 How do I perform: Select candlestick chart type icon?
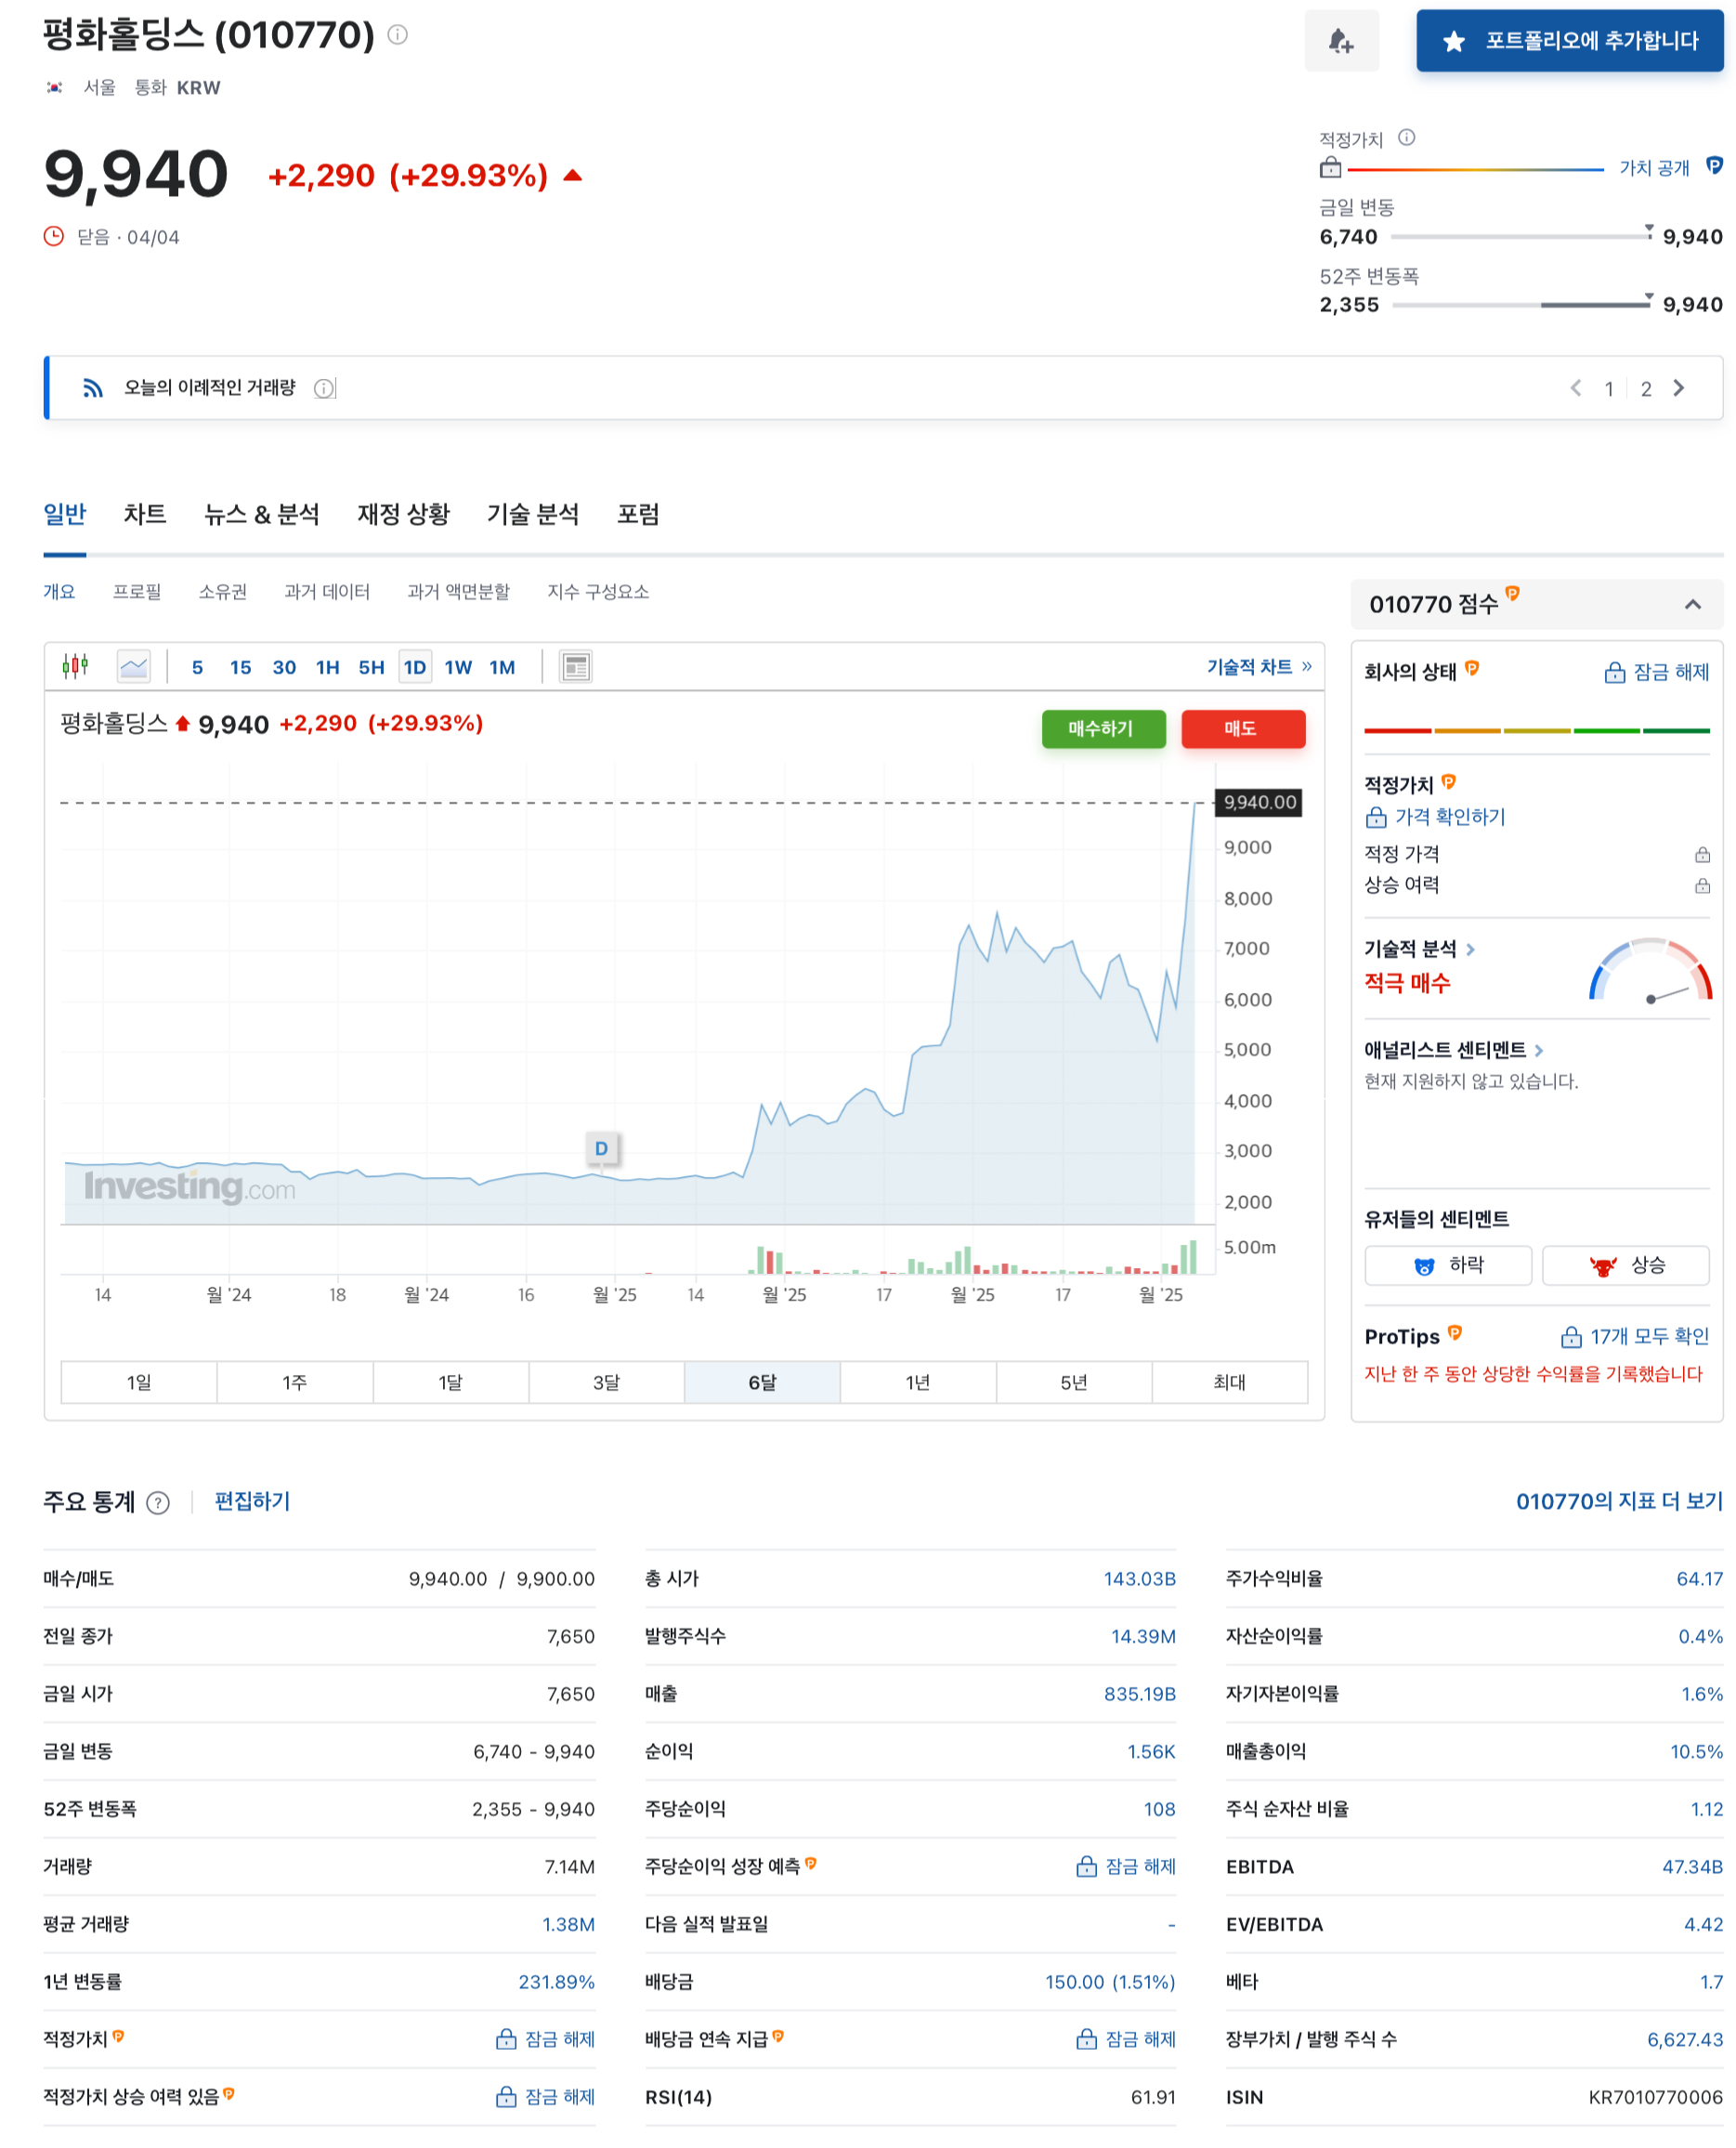click(x=75, y=666)
